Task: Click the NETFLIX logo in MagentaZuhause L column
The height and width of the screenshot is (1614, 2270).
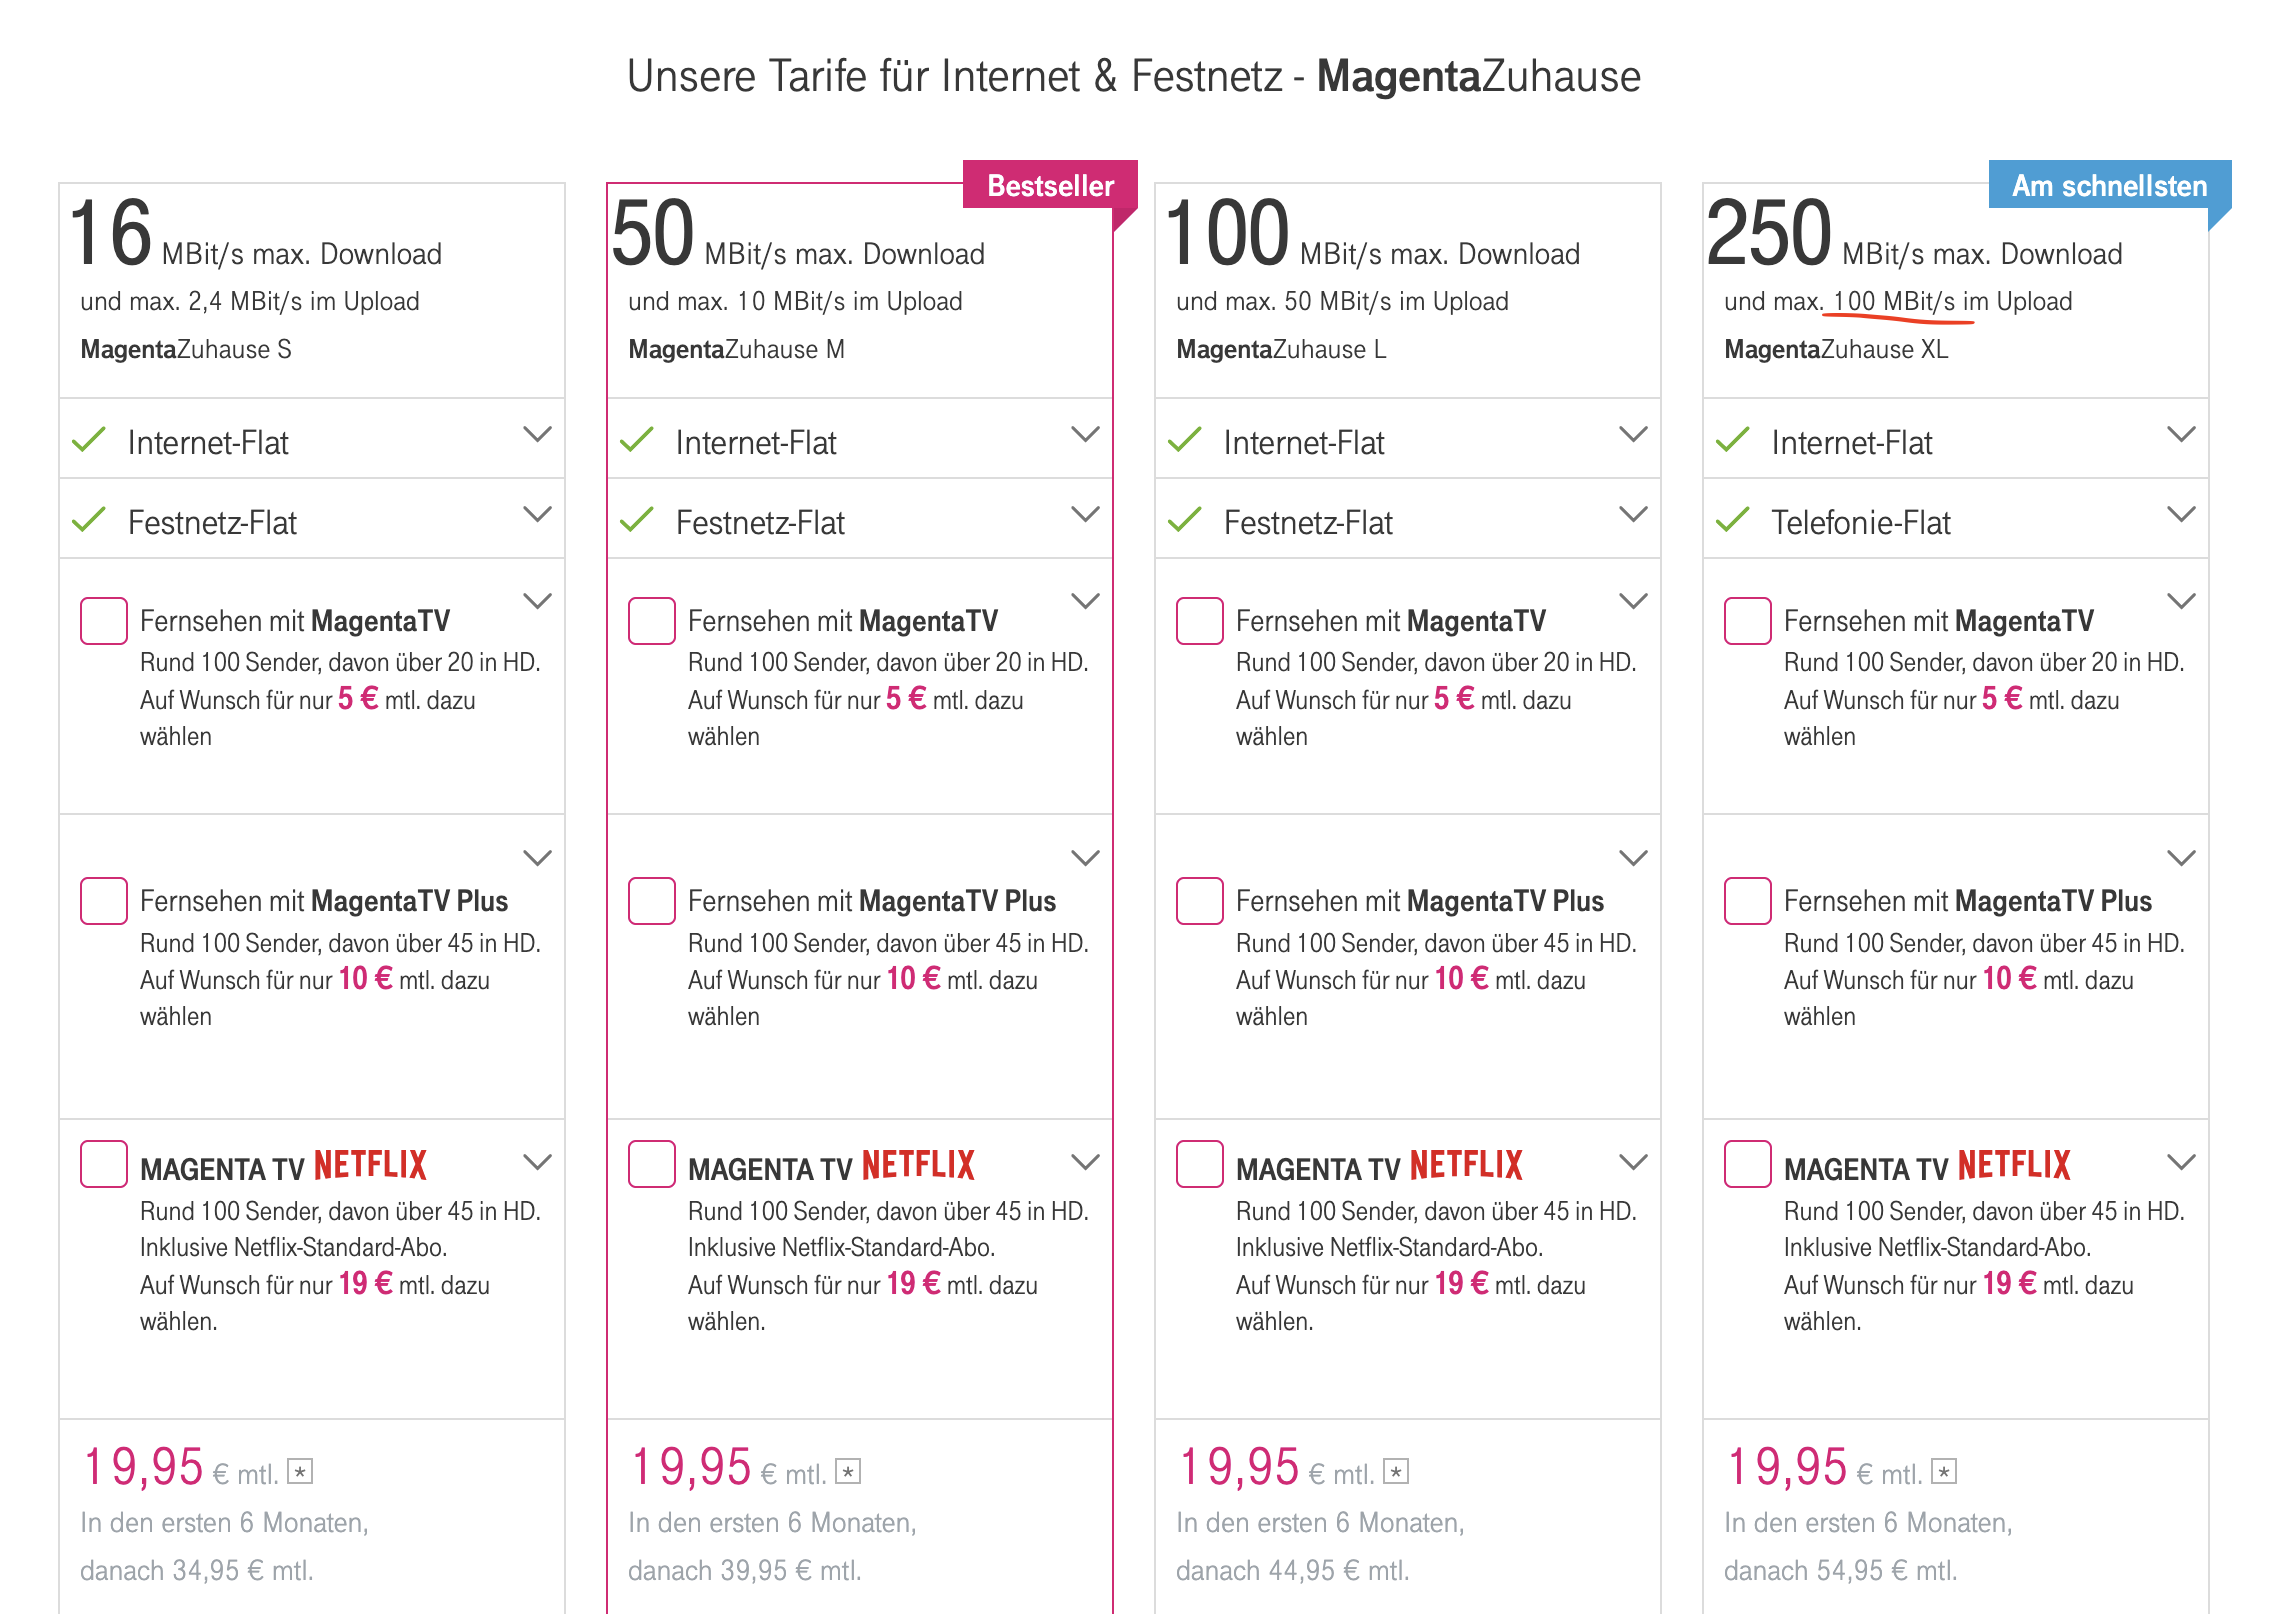Action: coord(1466,1165)
